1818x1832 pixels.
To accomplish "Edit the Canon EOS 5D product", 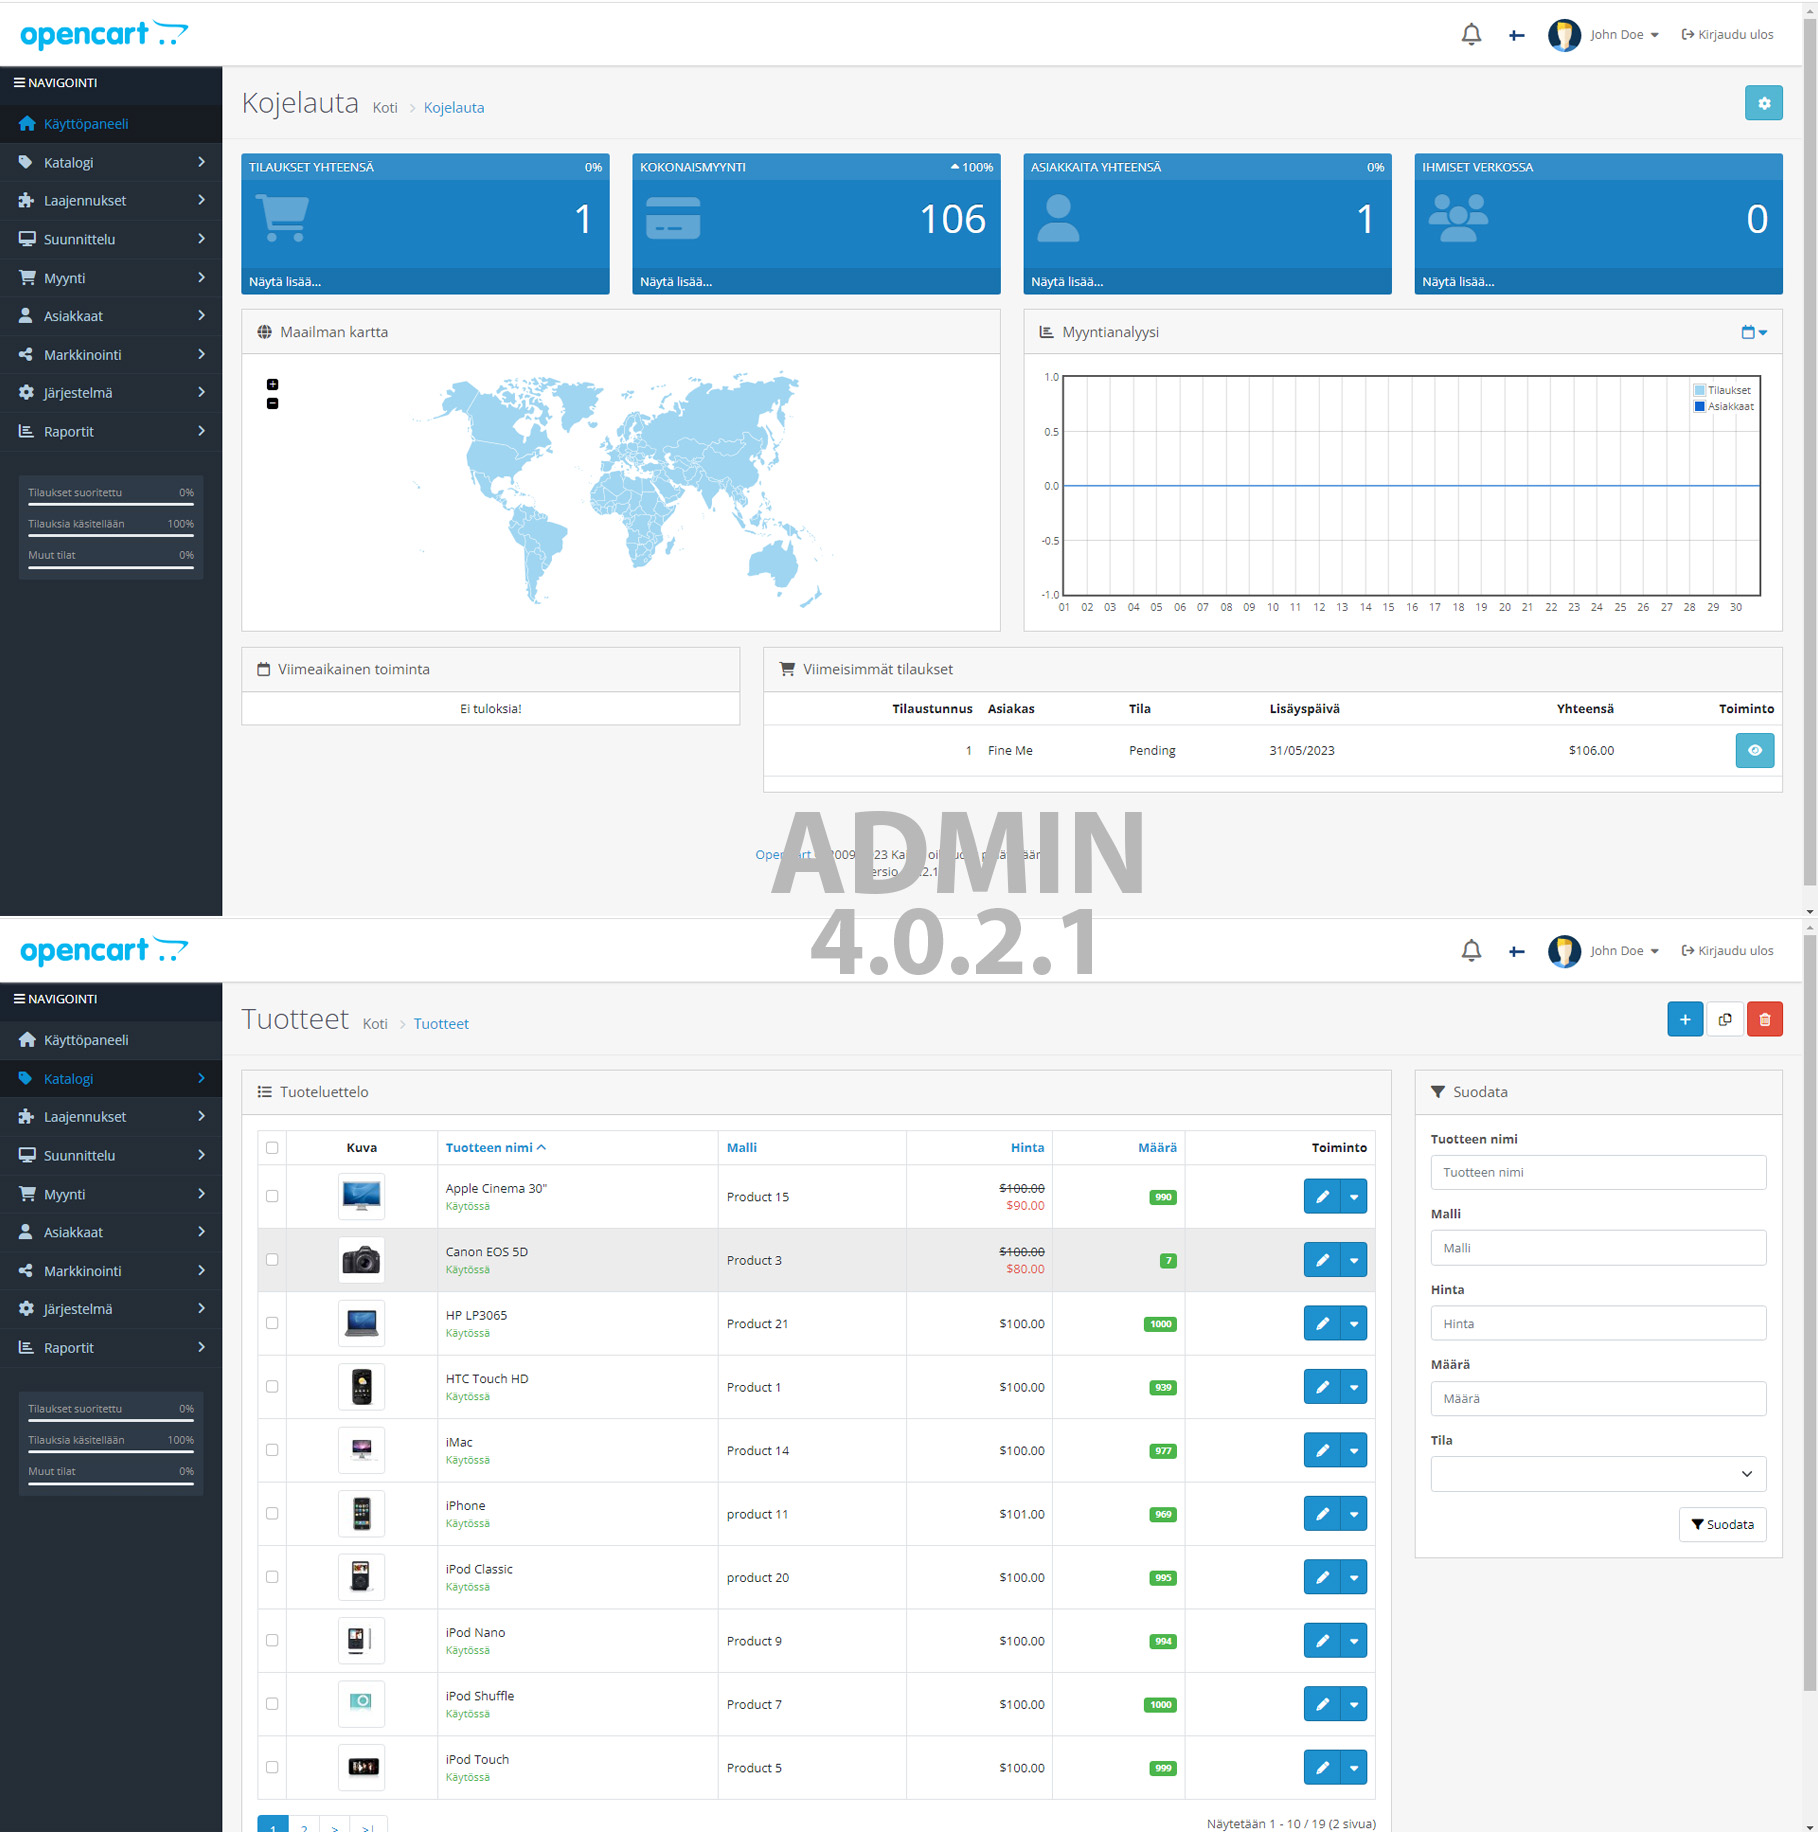I will click(1322, 1260).
